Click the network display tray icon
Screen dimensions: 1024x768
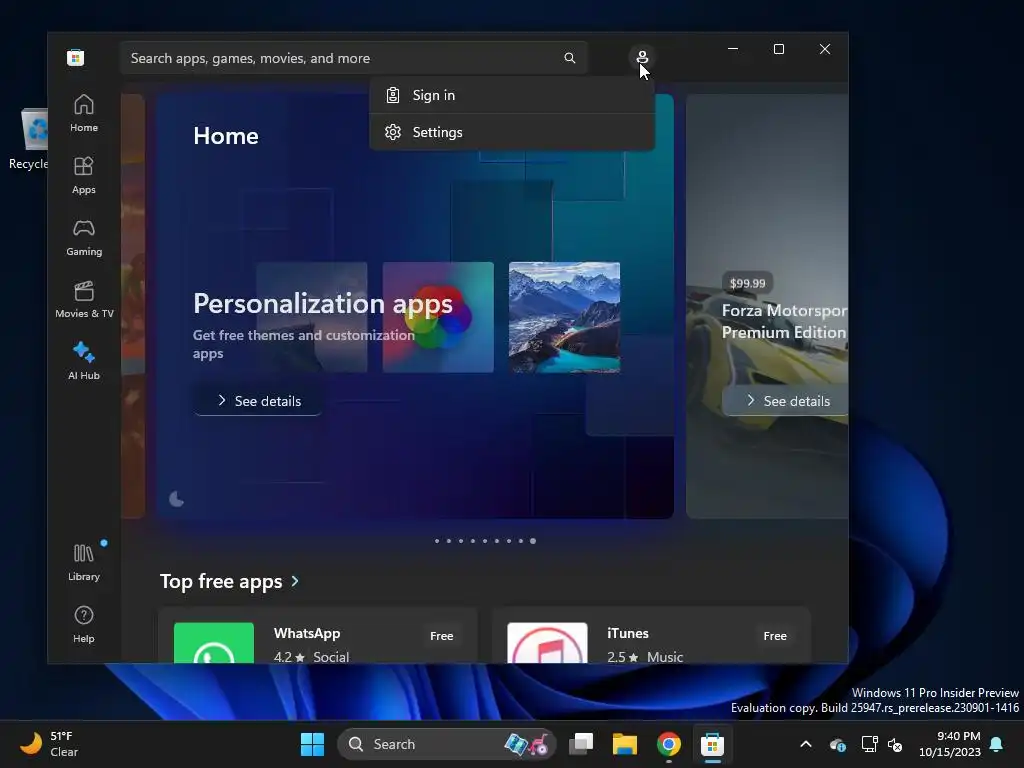pyautogui.click(x=869, y=744)
